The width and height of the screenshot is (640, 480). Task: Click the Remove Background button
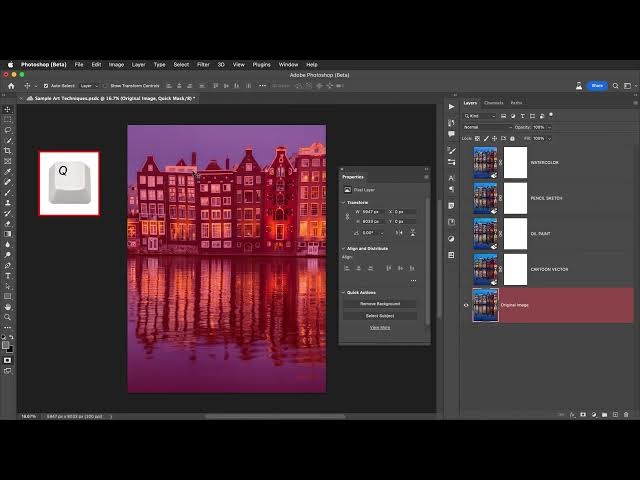click(380, 303)
